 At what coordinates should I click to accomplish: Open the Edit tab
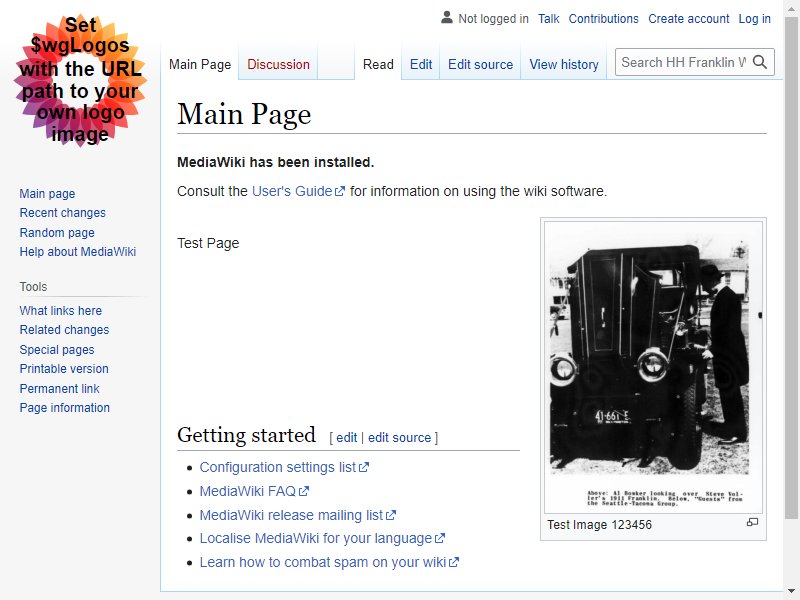(x=421, y=64)
